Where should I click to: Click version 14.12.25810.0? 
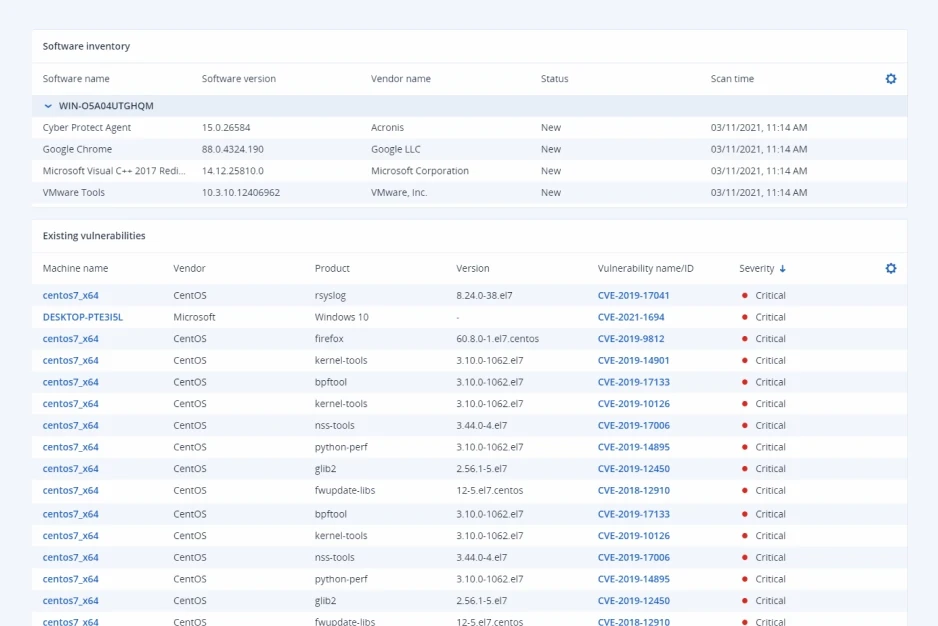pos(233,171)
